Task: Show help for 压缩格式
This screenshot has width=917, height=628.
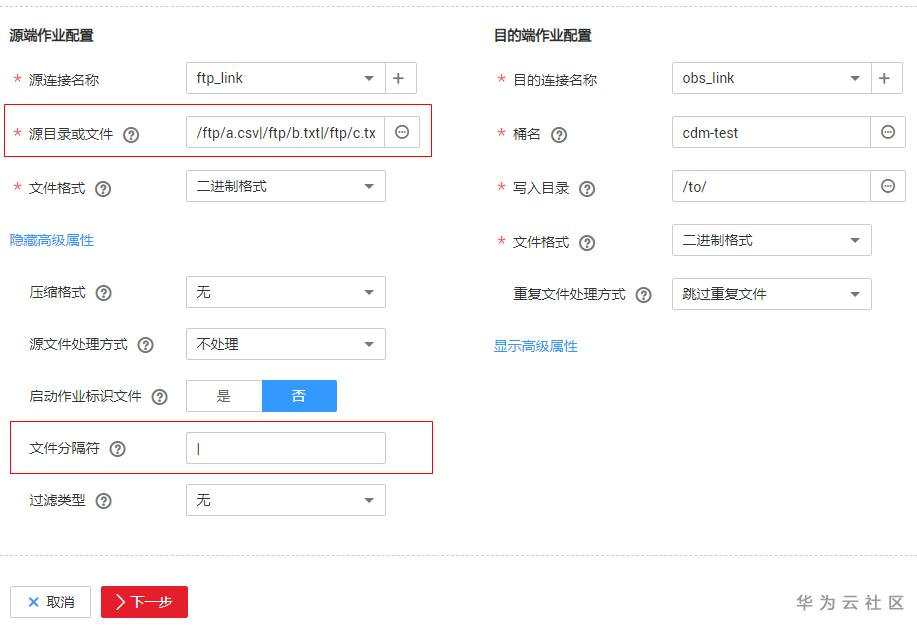Action: (104, 293)
